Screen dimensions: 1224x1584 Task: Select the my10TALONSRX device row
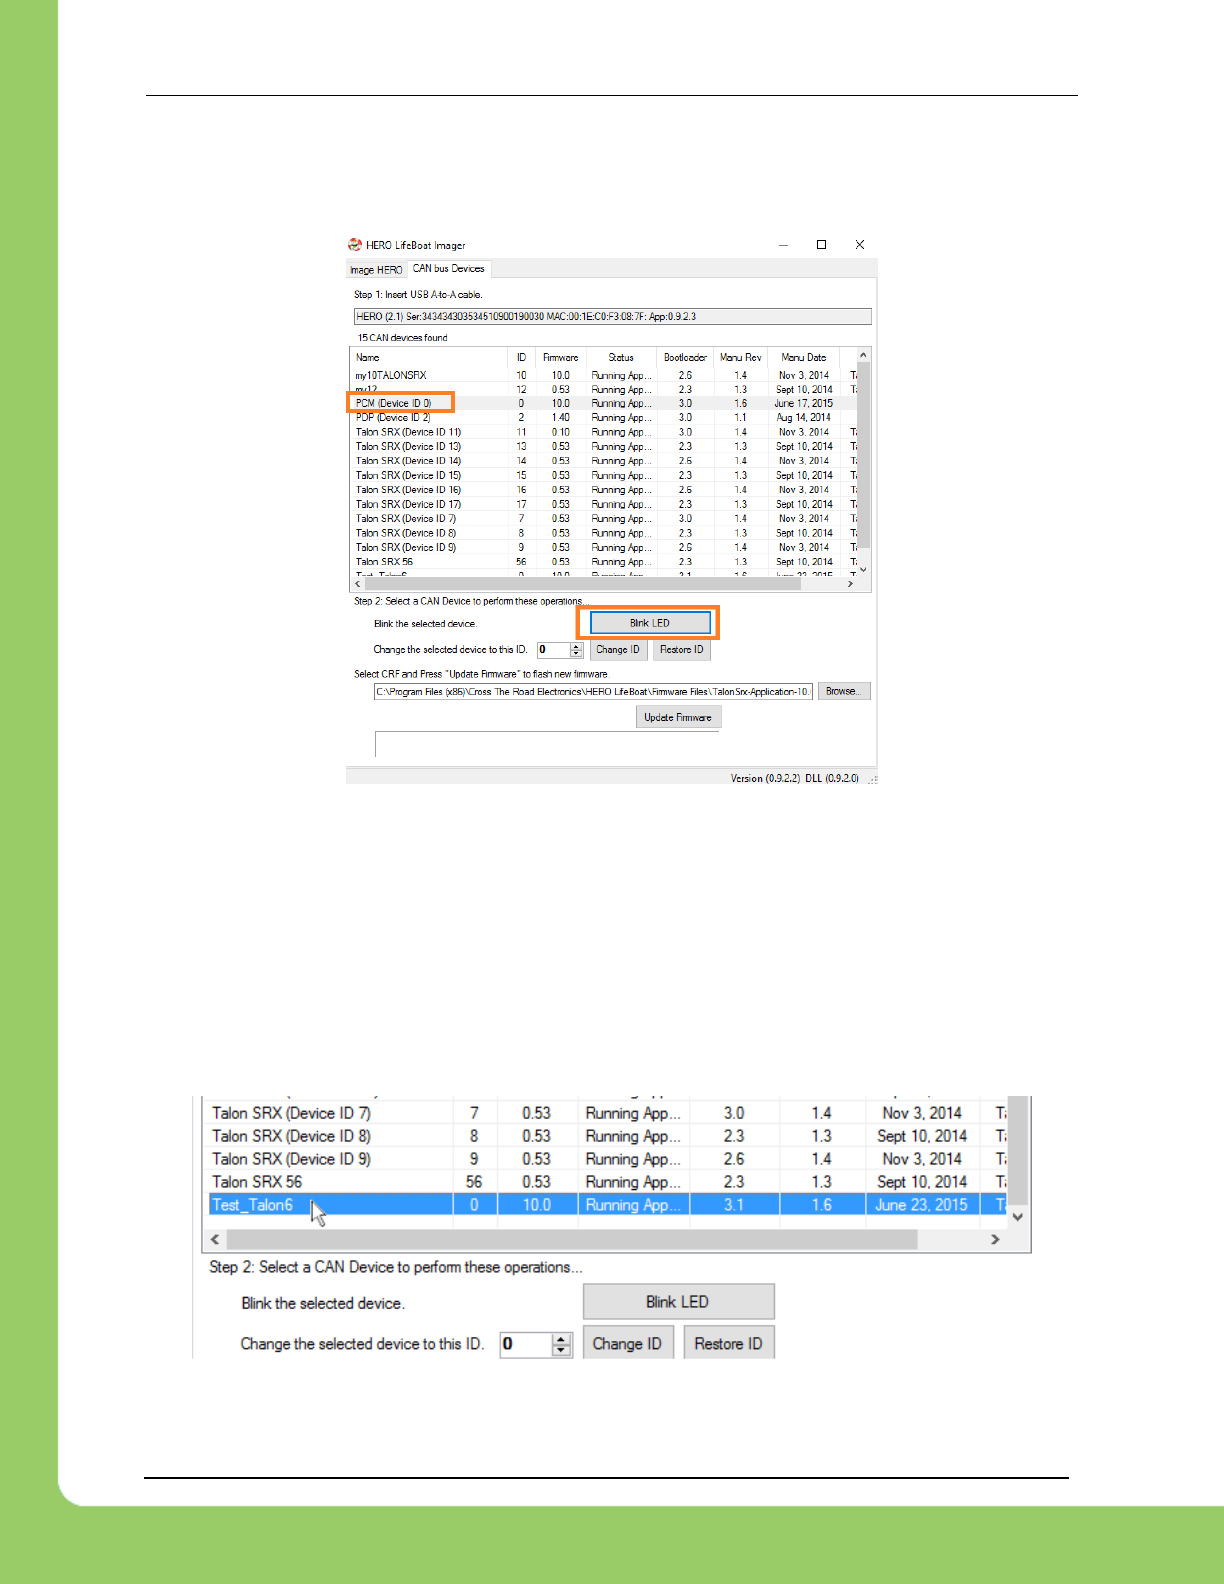coord(604,375)
